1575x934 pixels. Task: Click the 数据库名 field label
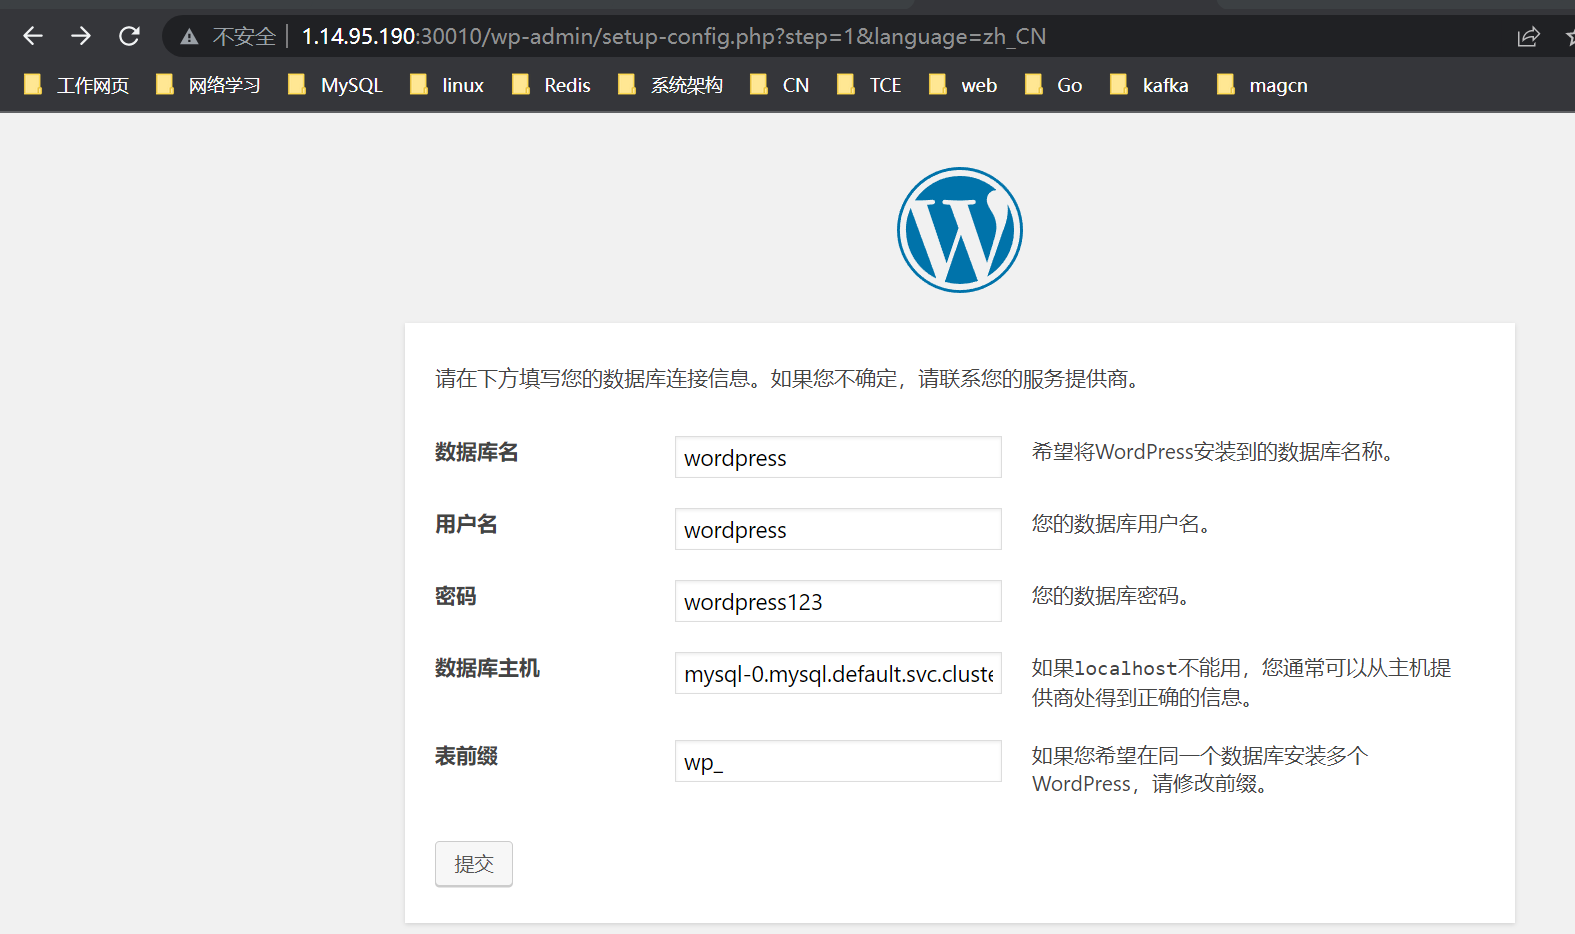click(477, 452)
